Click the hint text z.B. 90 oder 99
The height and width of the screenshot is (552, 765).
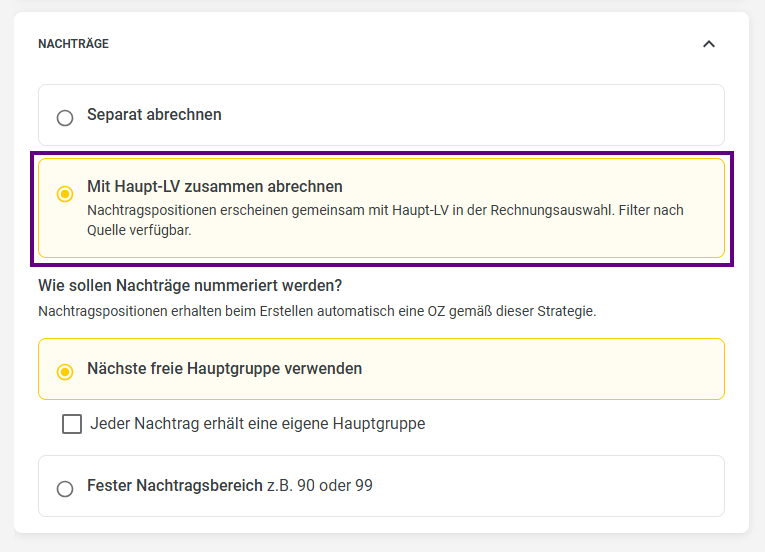[320, 485]
